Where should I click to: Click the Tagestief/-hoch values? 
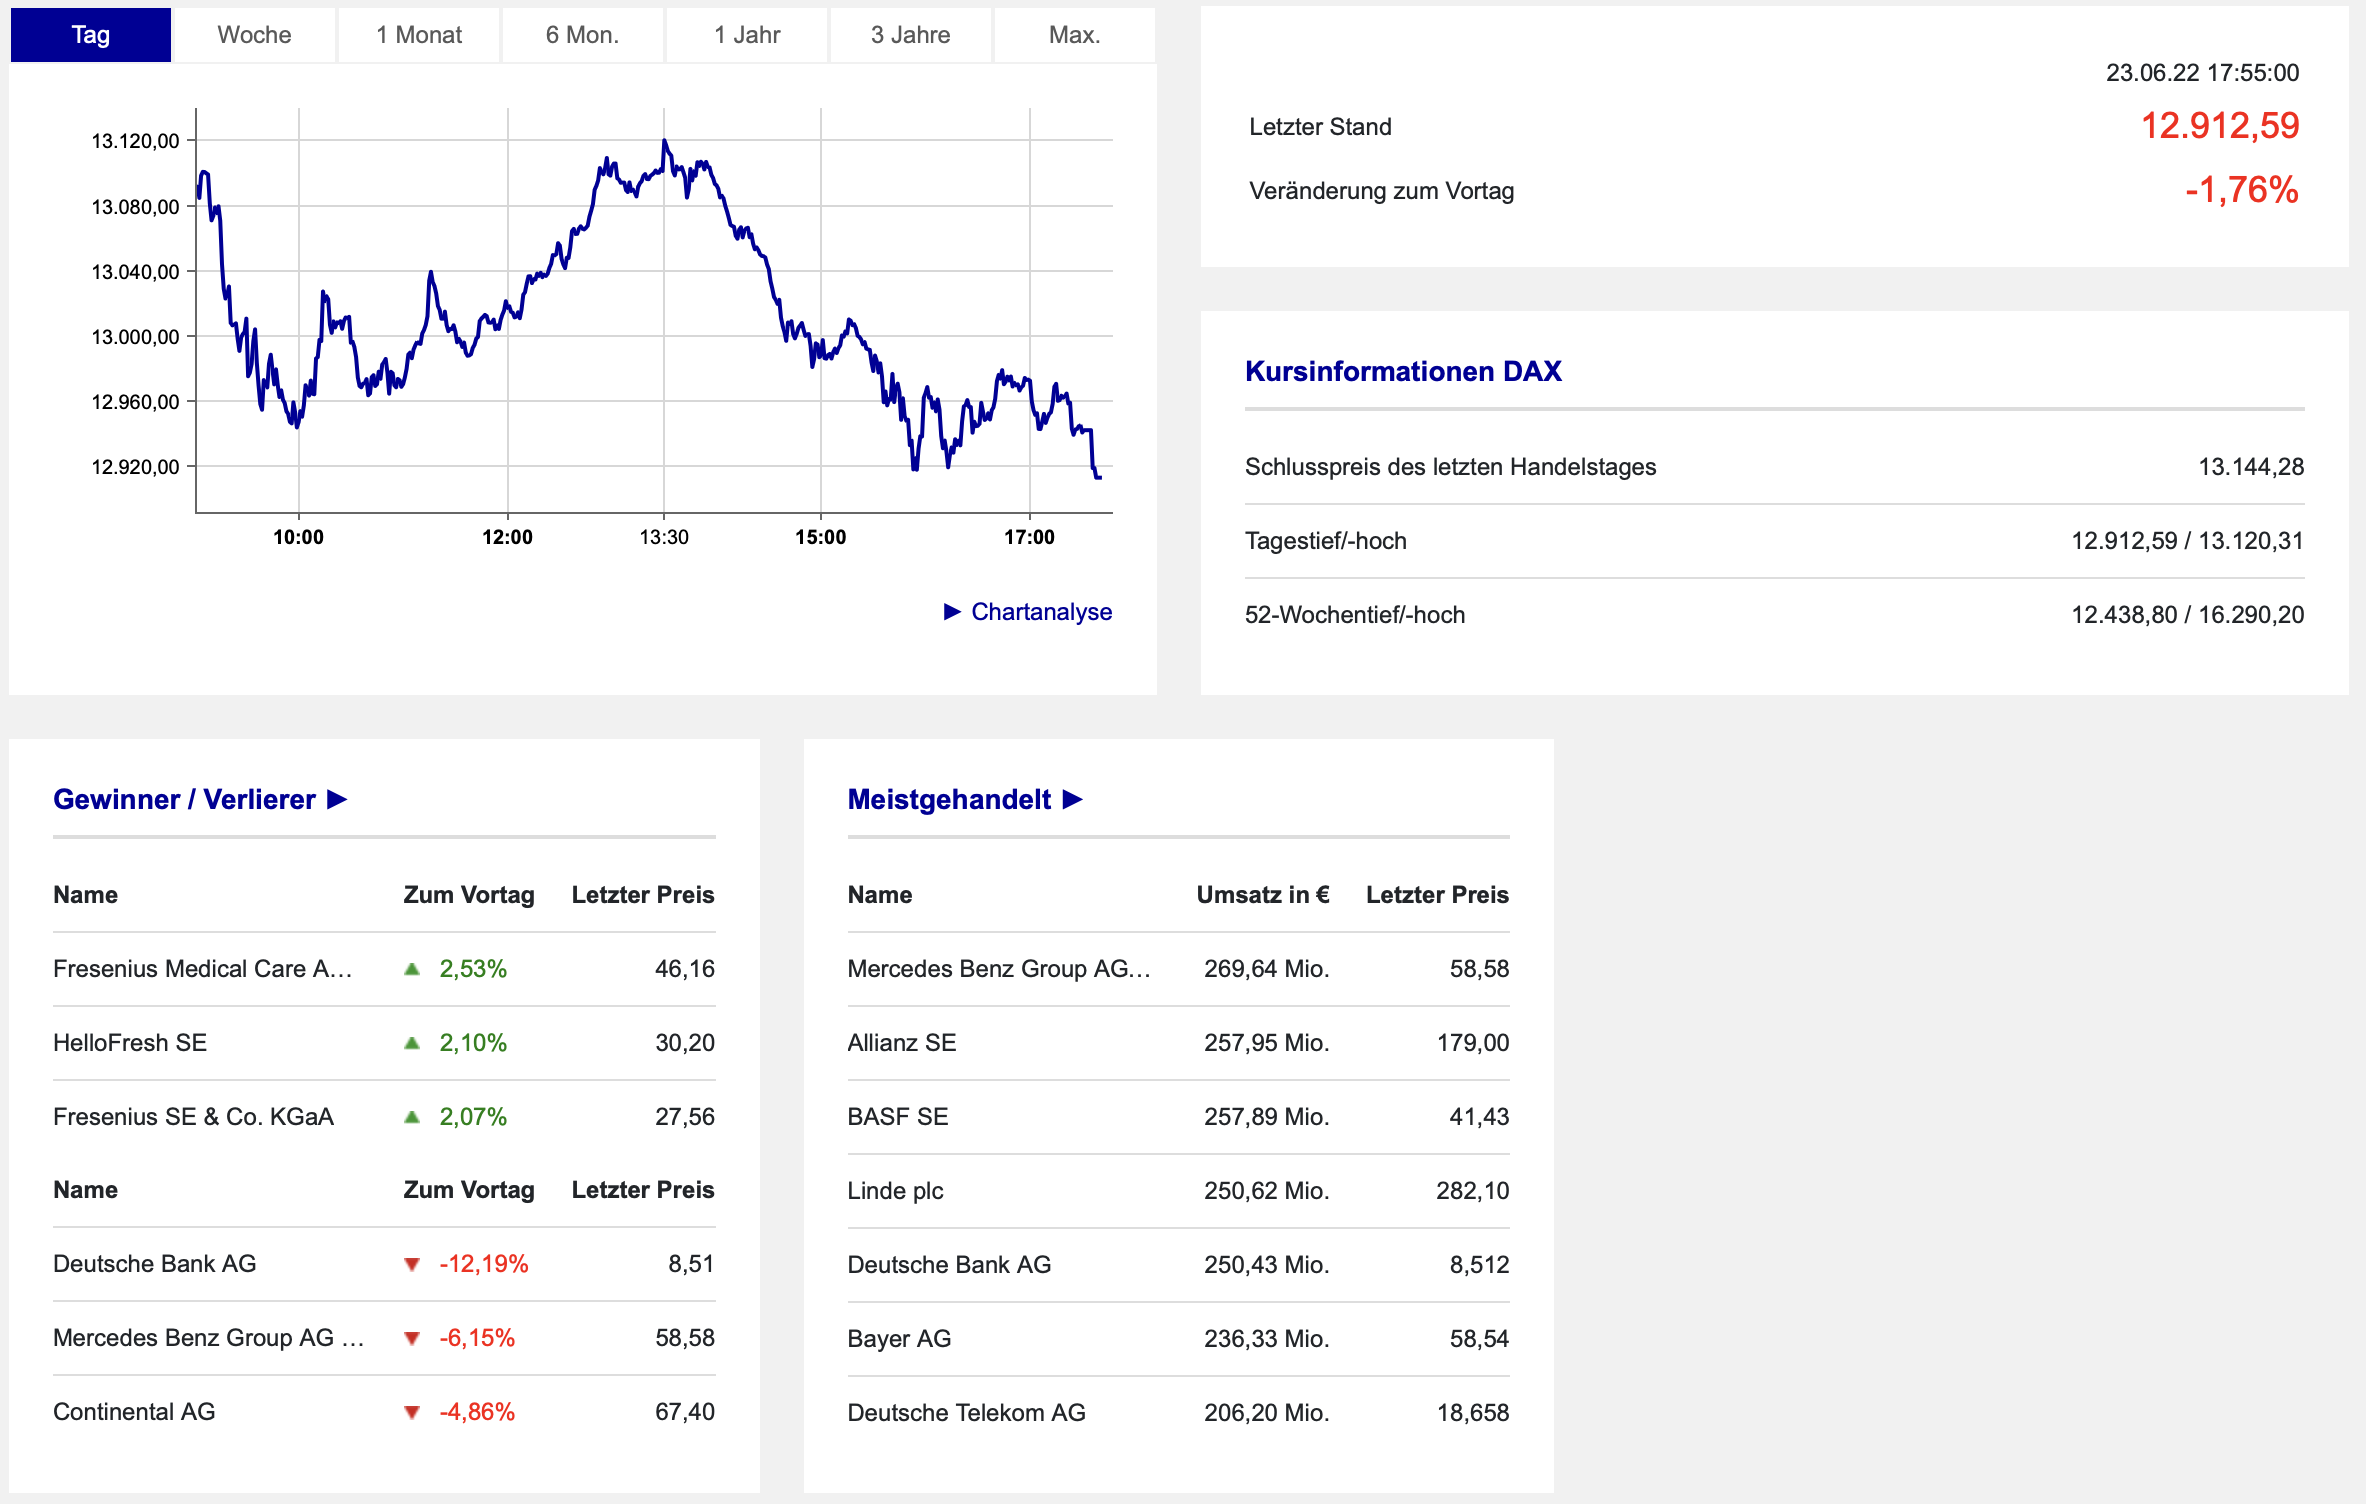(x=2187, y=541)
